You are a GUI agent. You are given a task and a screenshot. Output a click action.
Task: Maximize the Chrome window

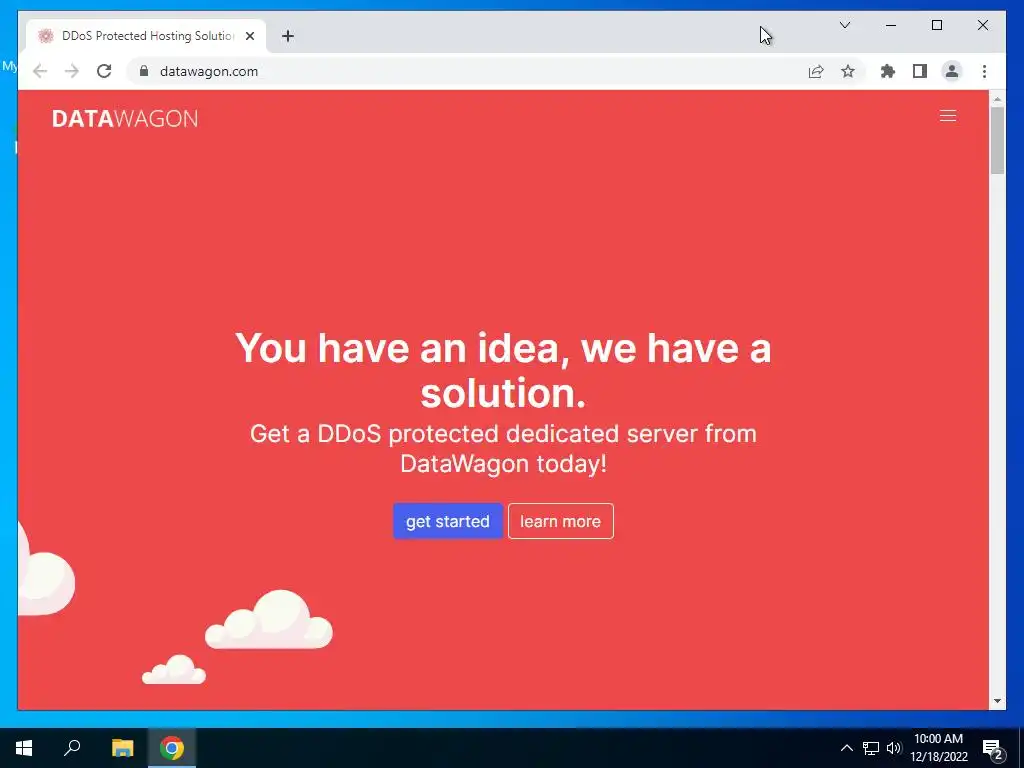(936, 25)
